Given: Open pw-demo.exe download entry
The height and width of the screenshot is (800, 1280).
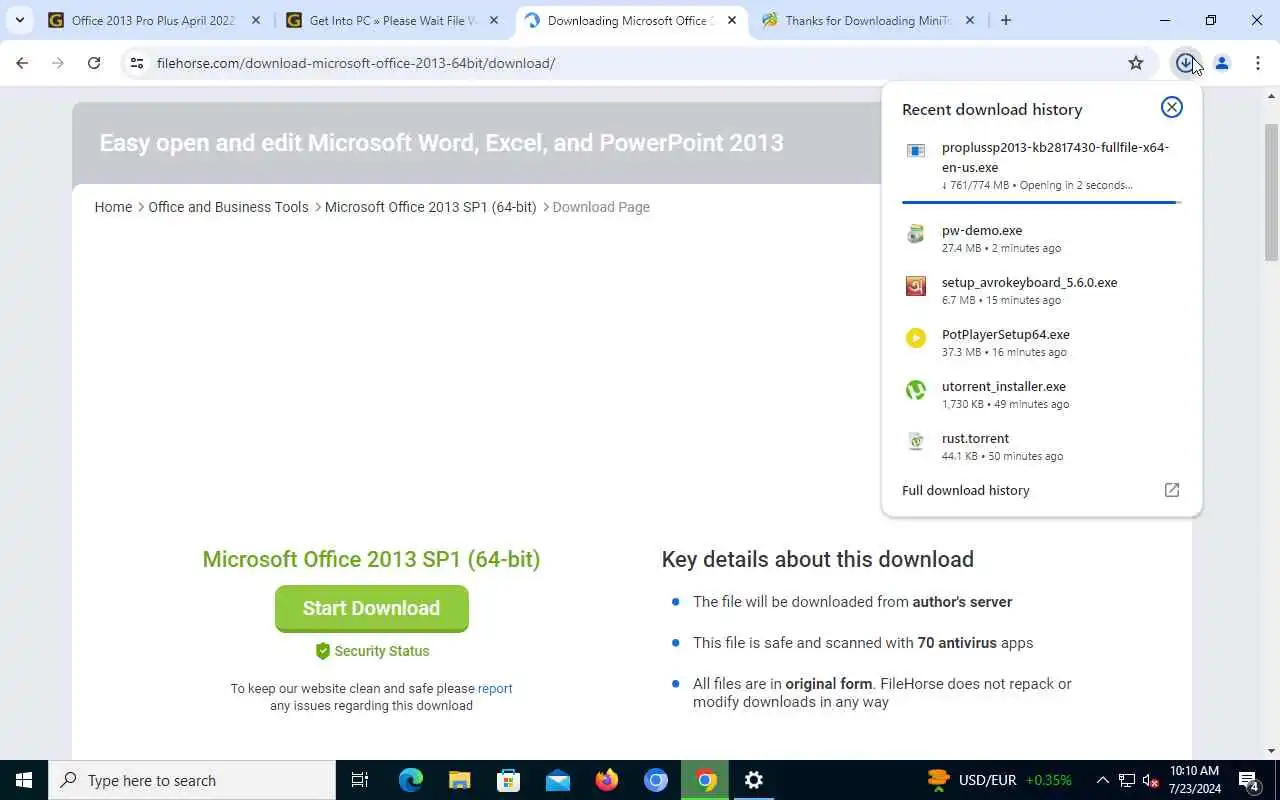Looking at the screenshot, I should 1041,238.
